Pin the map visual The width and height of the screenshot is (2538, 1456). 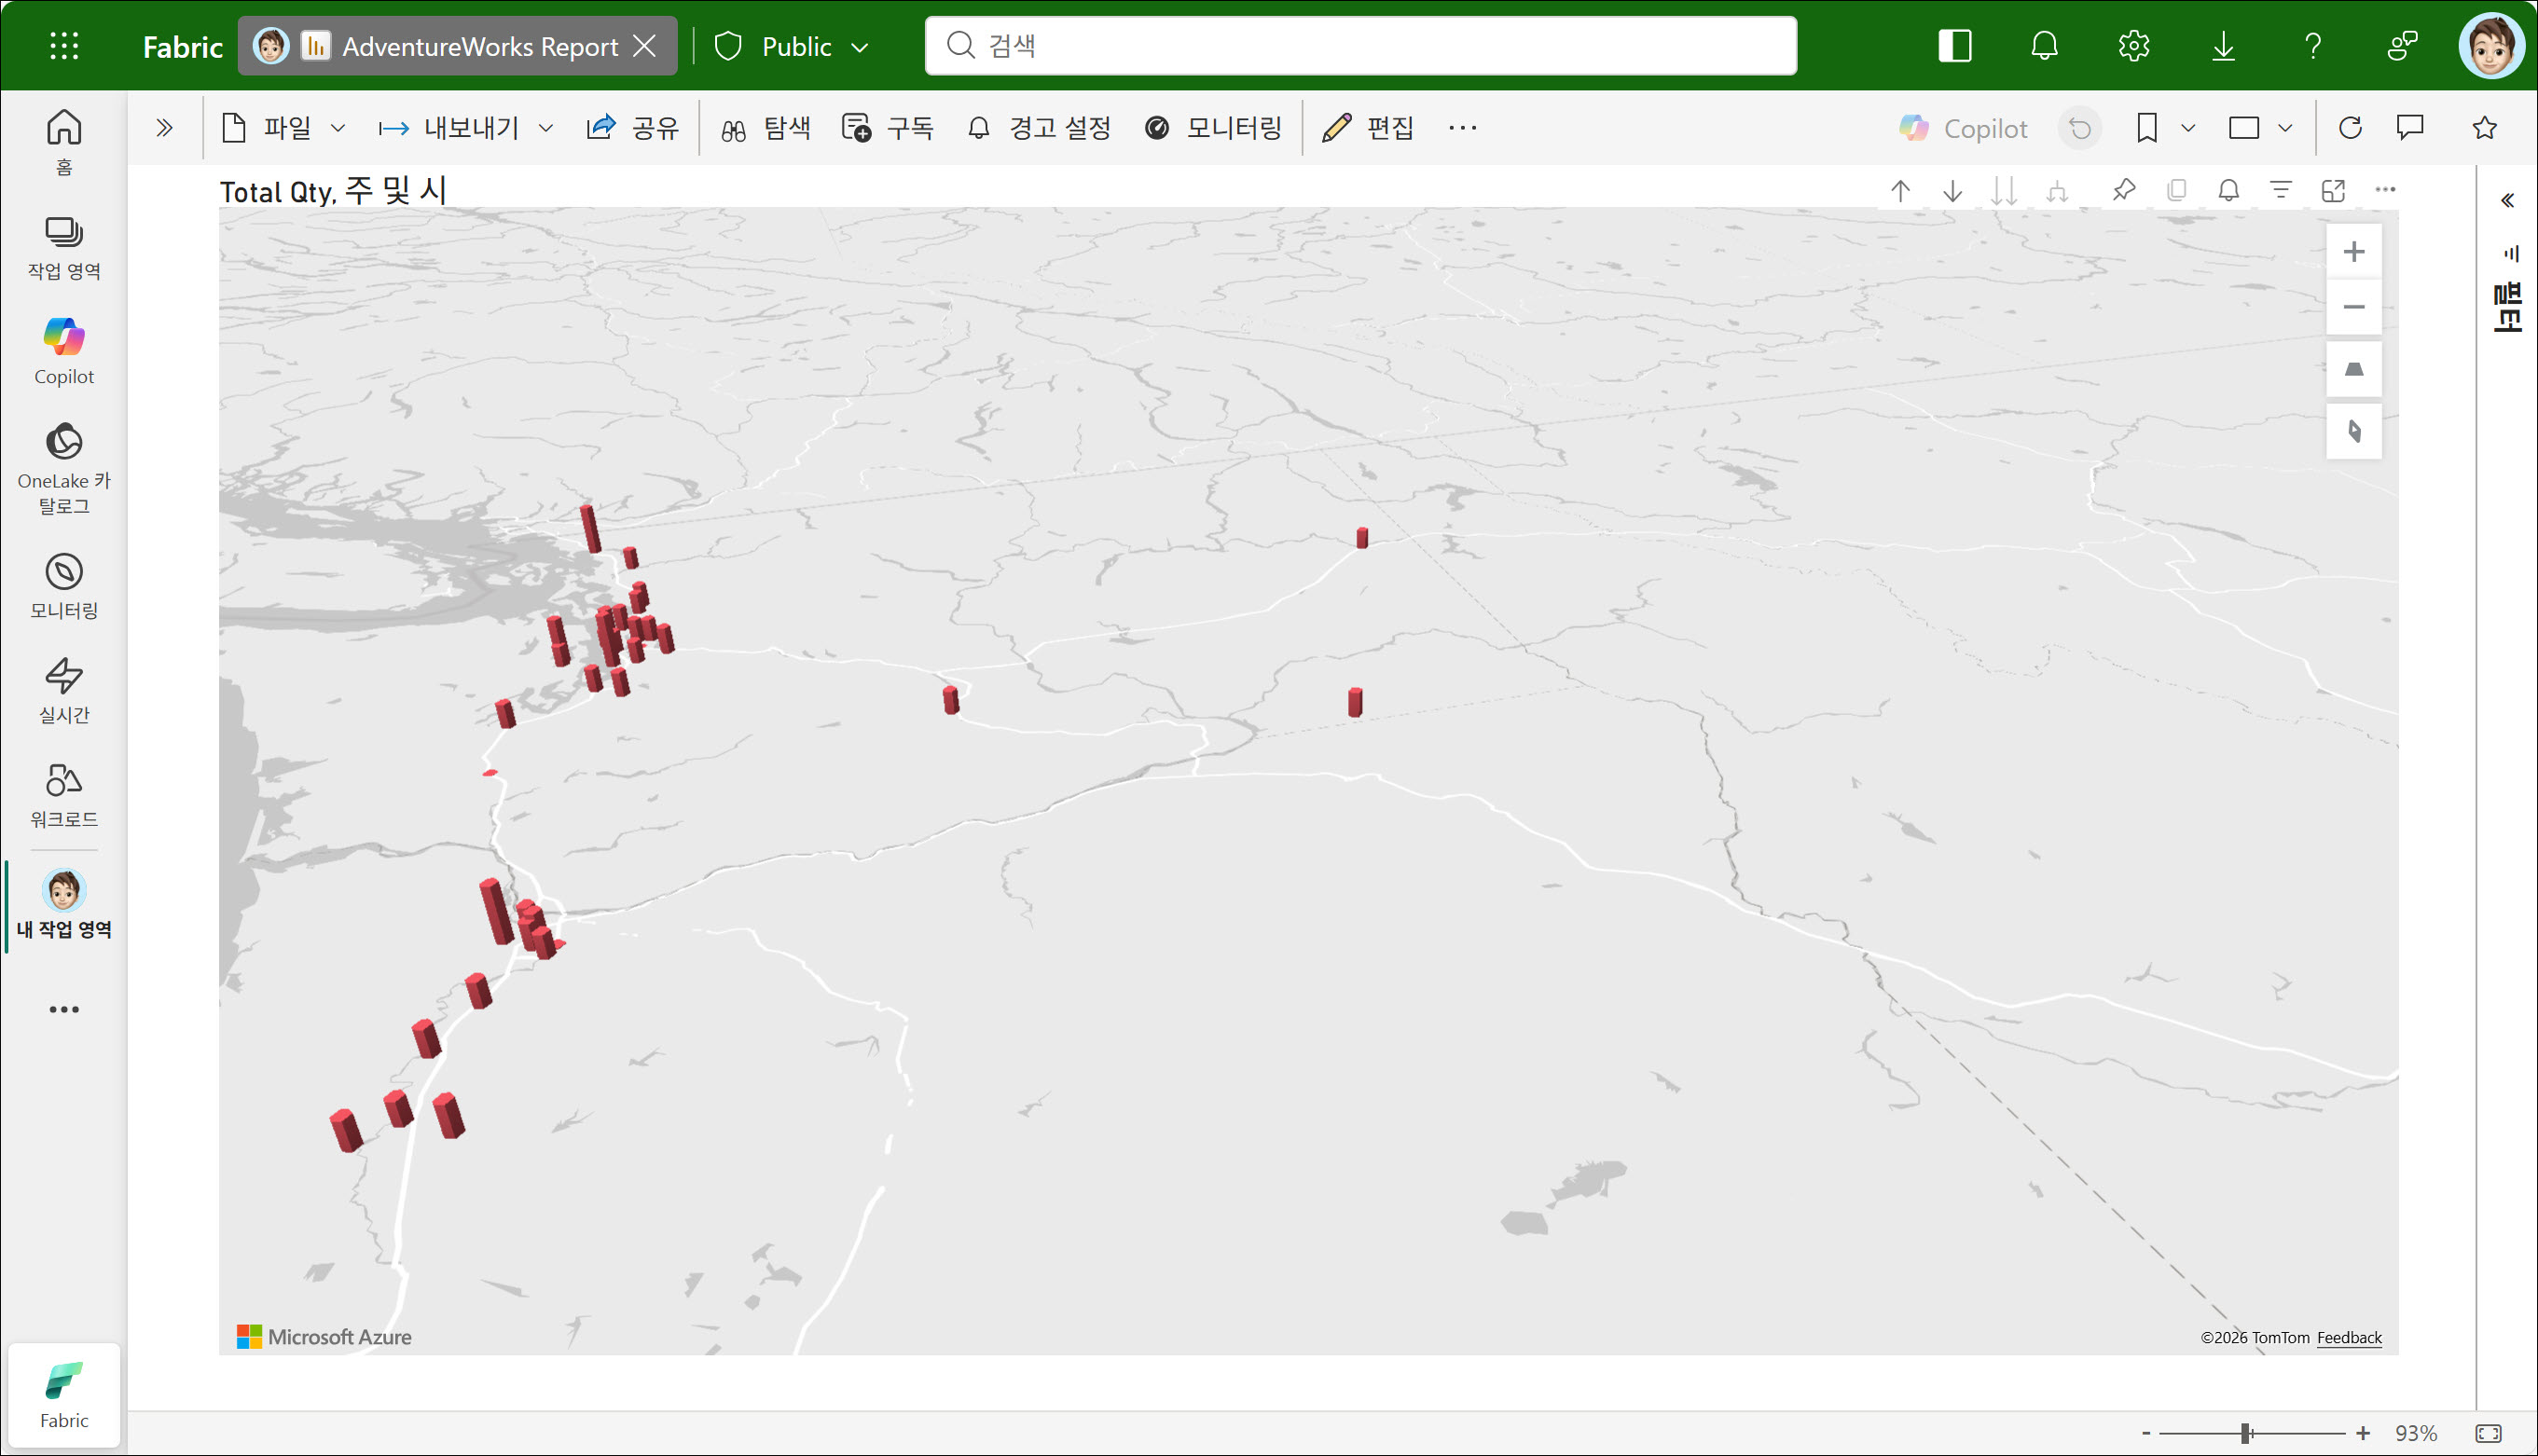click(2123, 190)
